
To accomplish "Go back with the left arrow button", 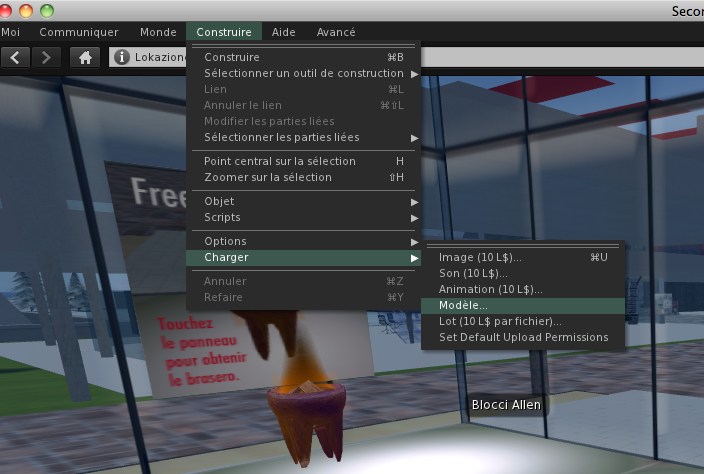I will (15, 57).
